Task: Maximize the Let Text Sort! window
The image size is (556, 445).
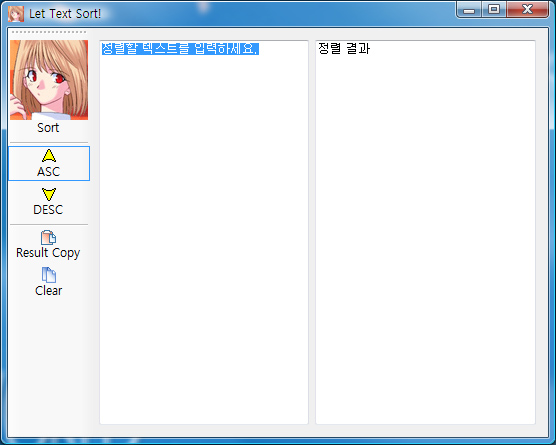Action: (494, 9)
